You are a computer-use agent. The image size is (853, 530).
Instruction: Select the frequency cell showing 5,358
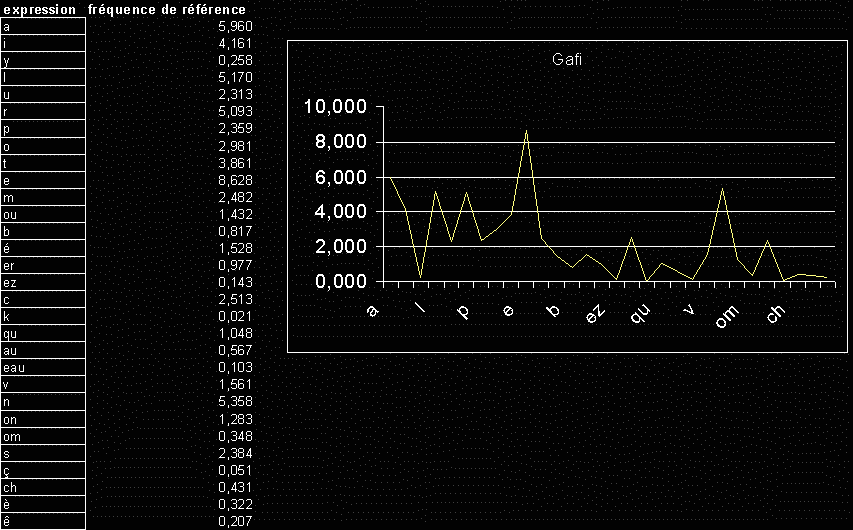235,402
